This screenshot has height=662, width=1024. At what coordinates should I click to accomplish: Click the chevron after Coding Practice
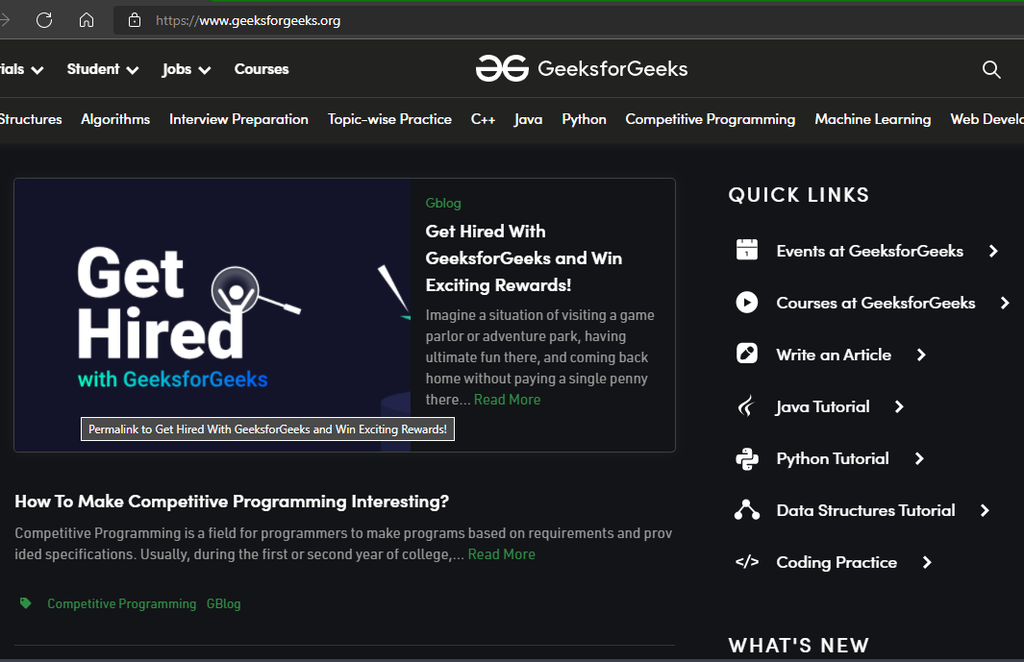[927, 562]
